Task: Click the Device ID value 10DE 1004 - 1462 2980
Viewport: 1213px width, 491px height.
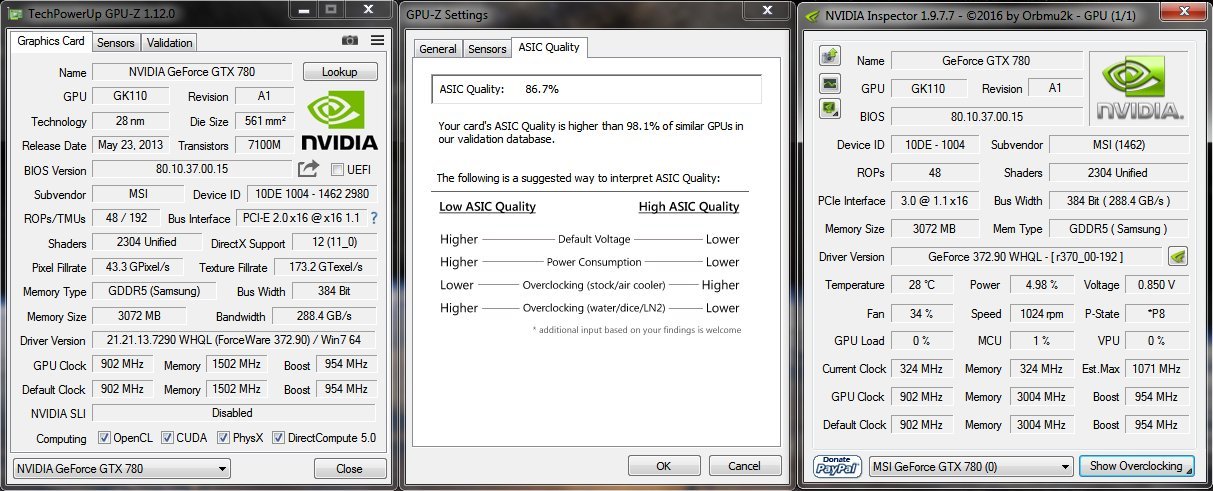Action: [311, 194]
